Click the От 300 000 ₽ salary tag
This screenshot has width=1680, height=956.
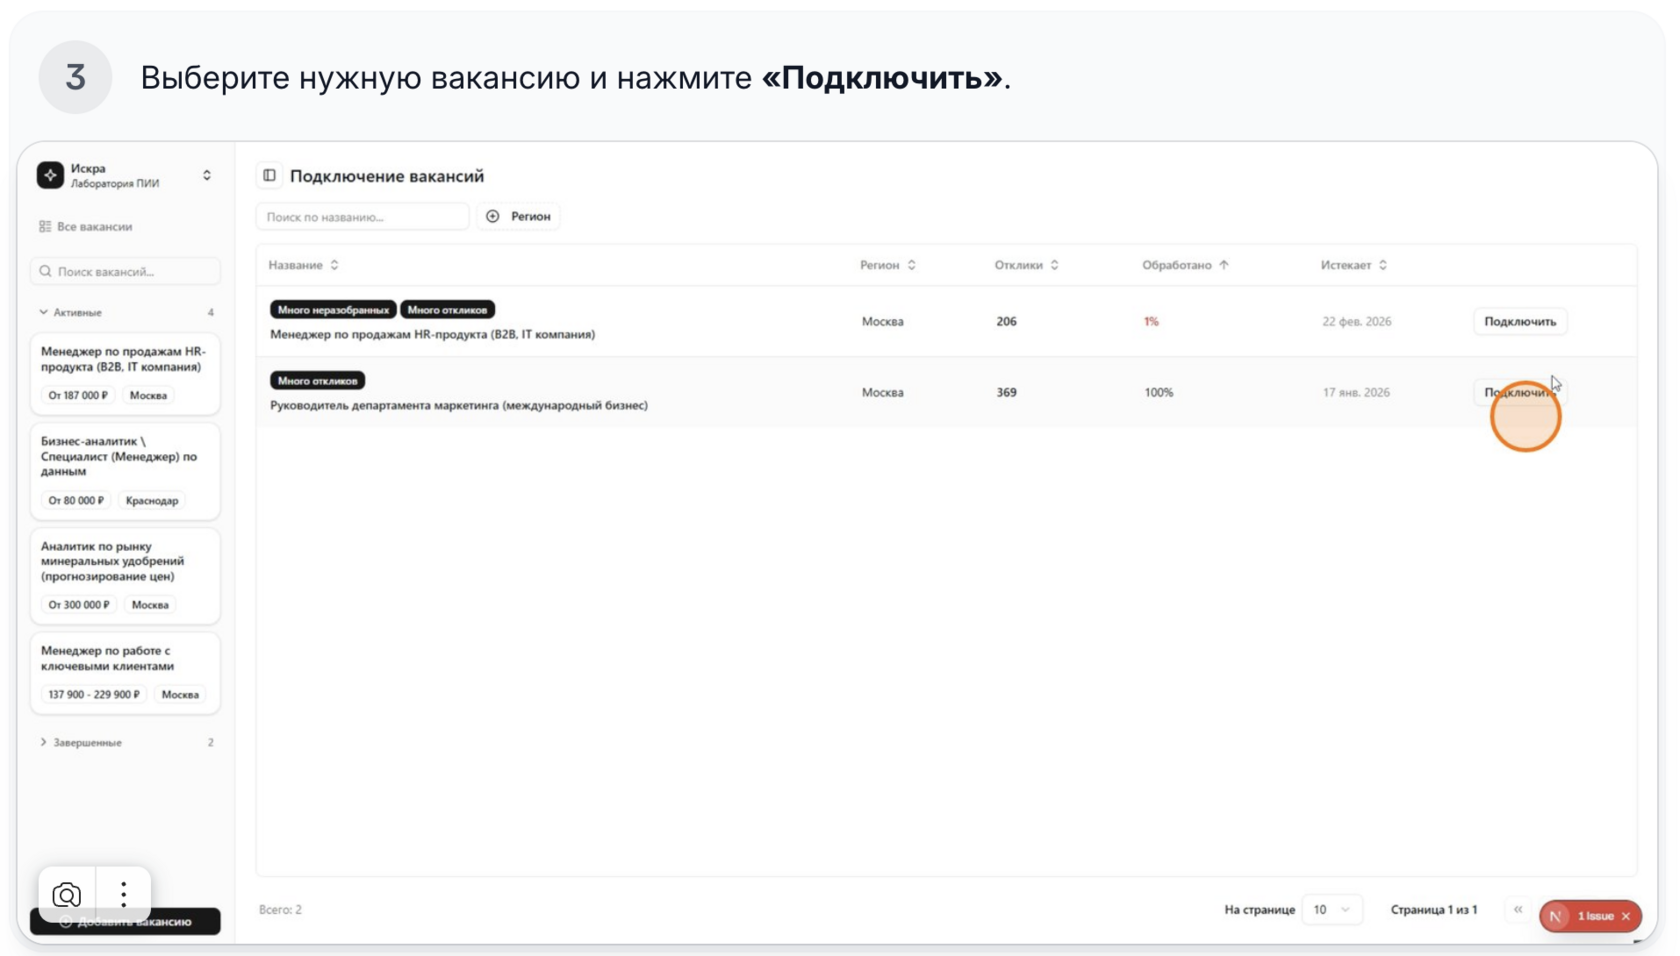(x=79, y=605)
